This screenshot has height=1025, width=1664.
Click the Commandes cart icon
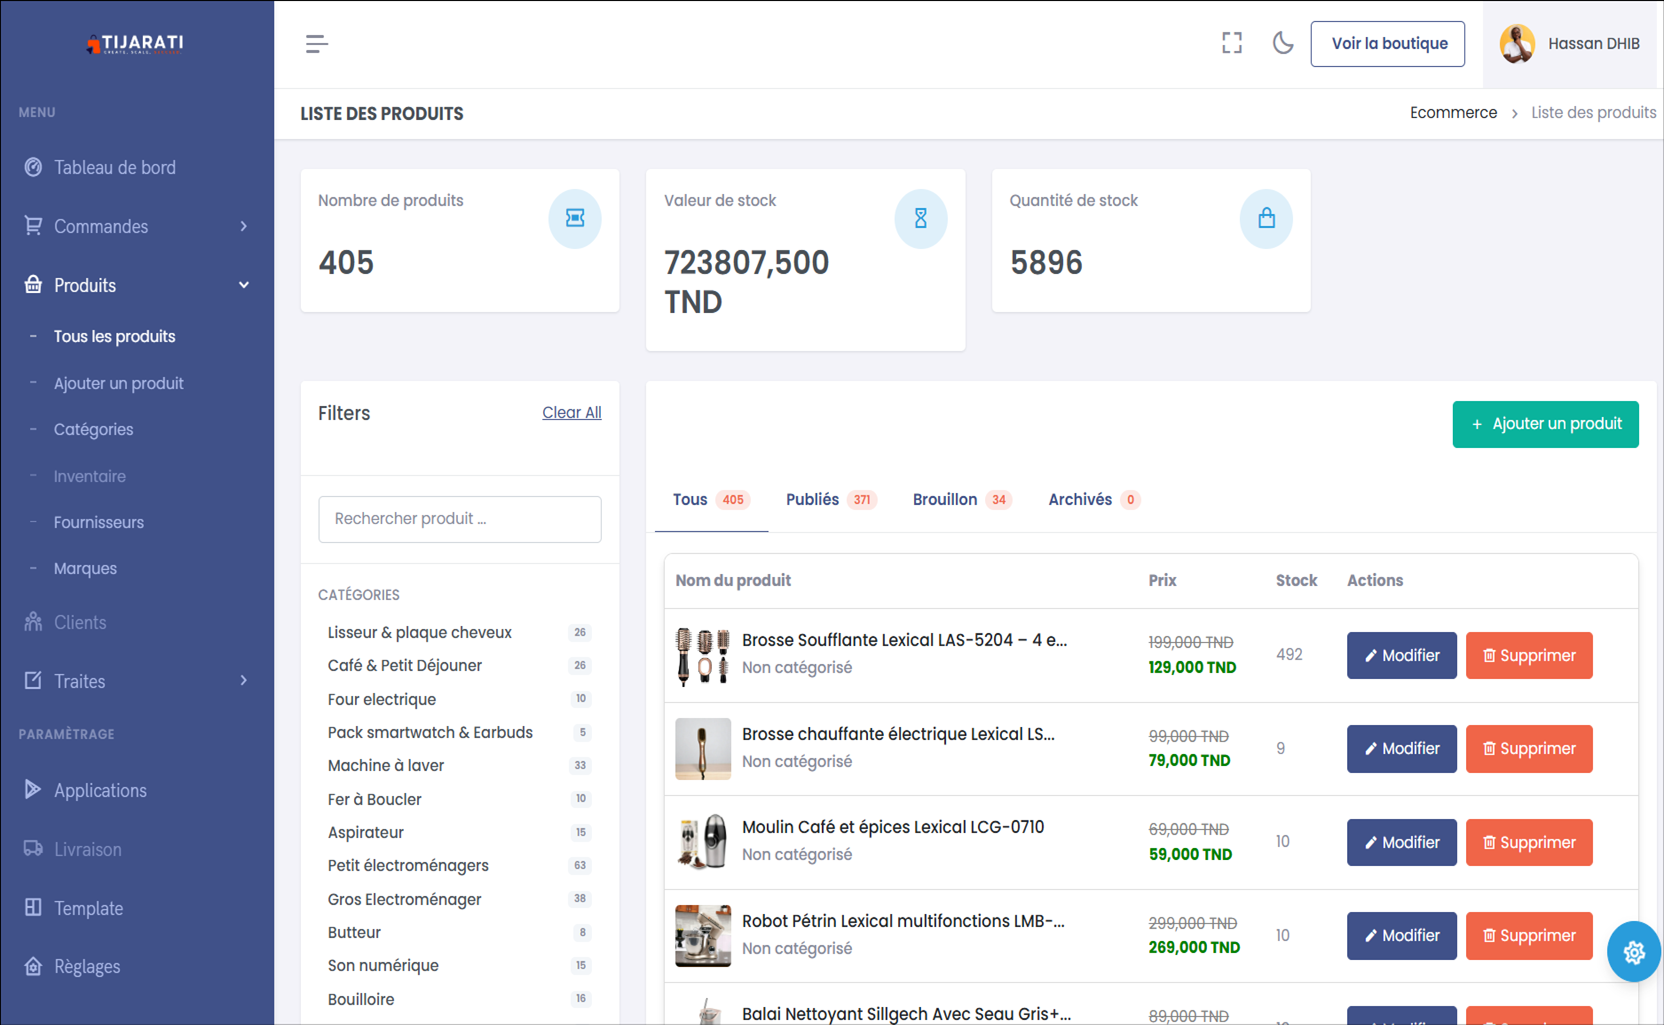click(x=33, y=226)
